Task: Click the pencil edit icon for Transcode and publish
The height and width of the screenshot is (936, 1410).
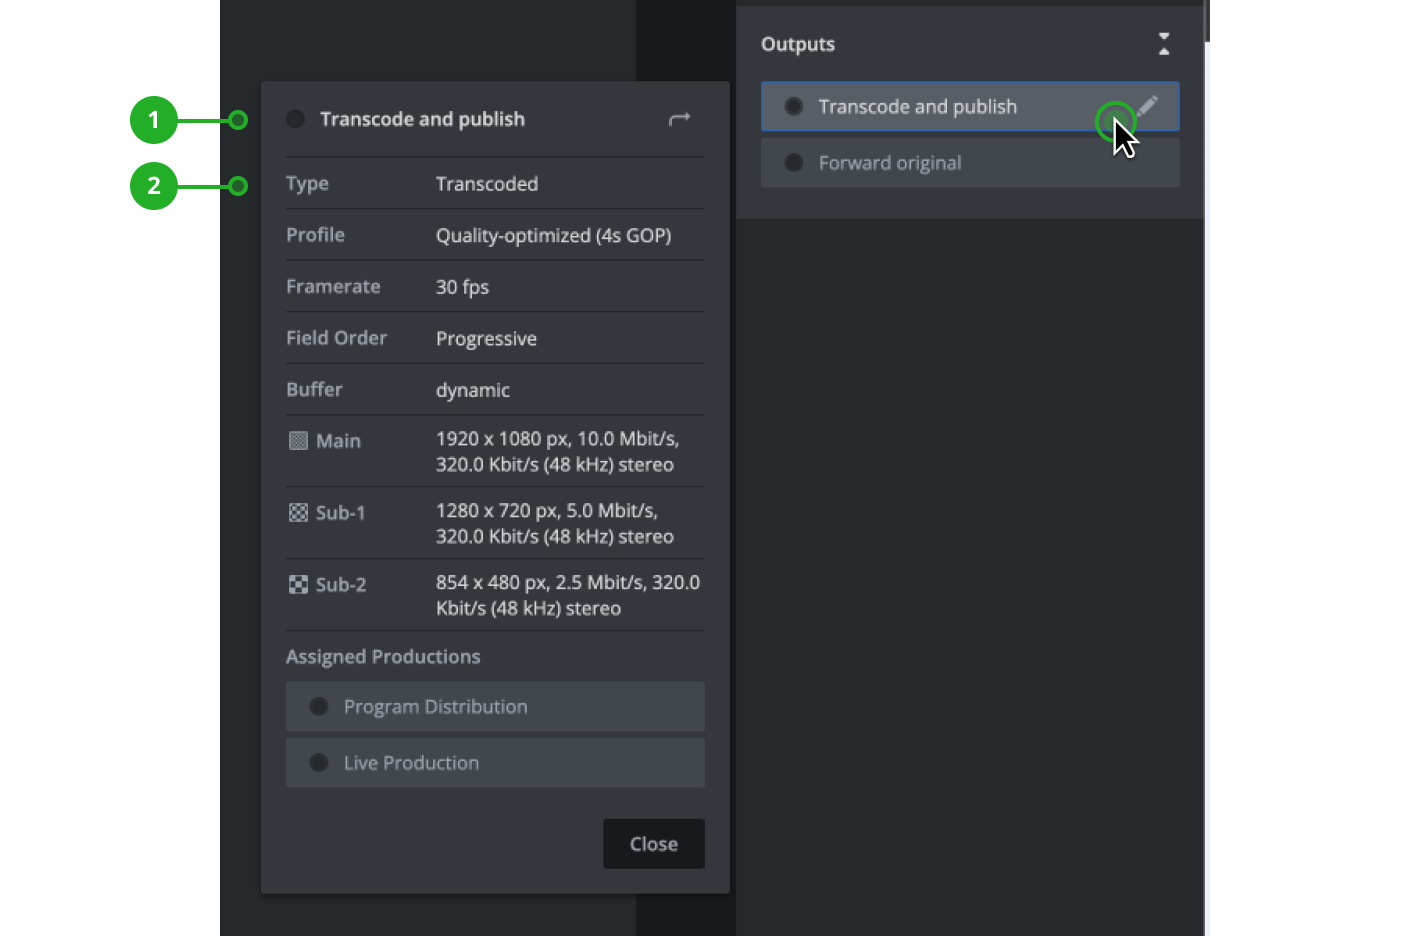Action: pyautogui.click(x=1149, y=105)
